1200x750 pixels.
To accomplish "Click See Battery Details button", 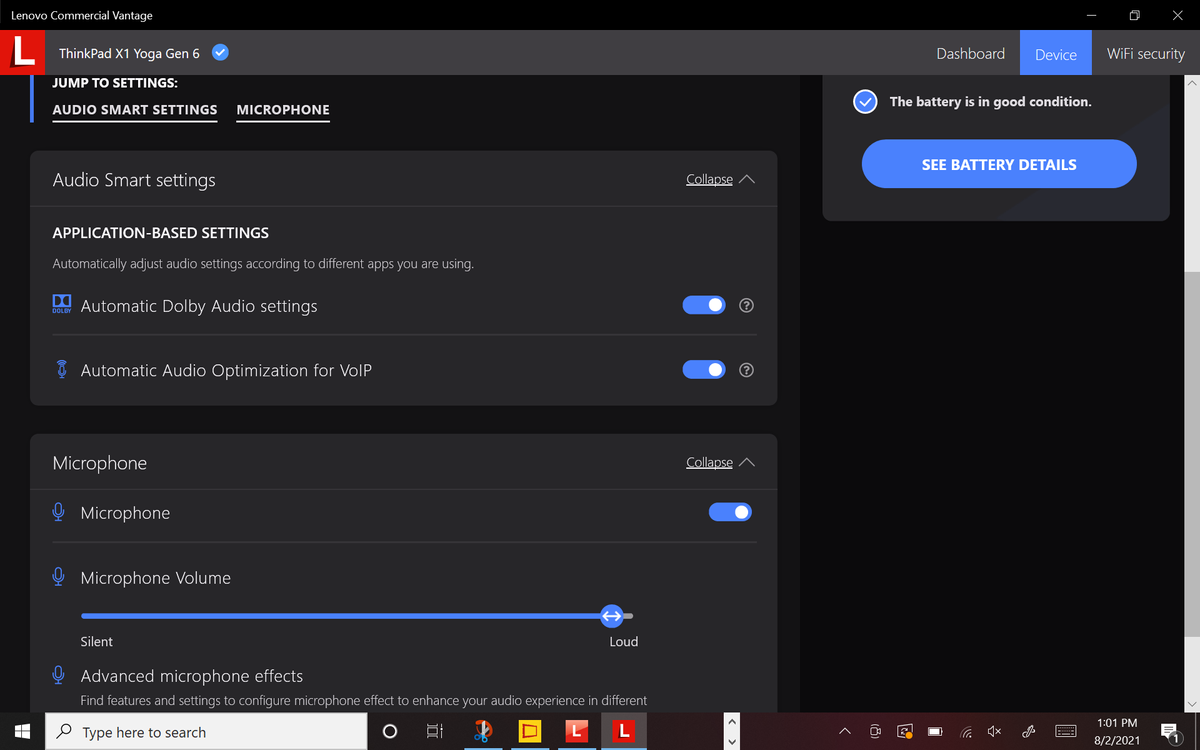I will point(999,164).
